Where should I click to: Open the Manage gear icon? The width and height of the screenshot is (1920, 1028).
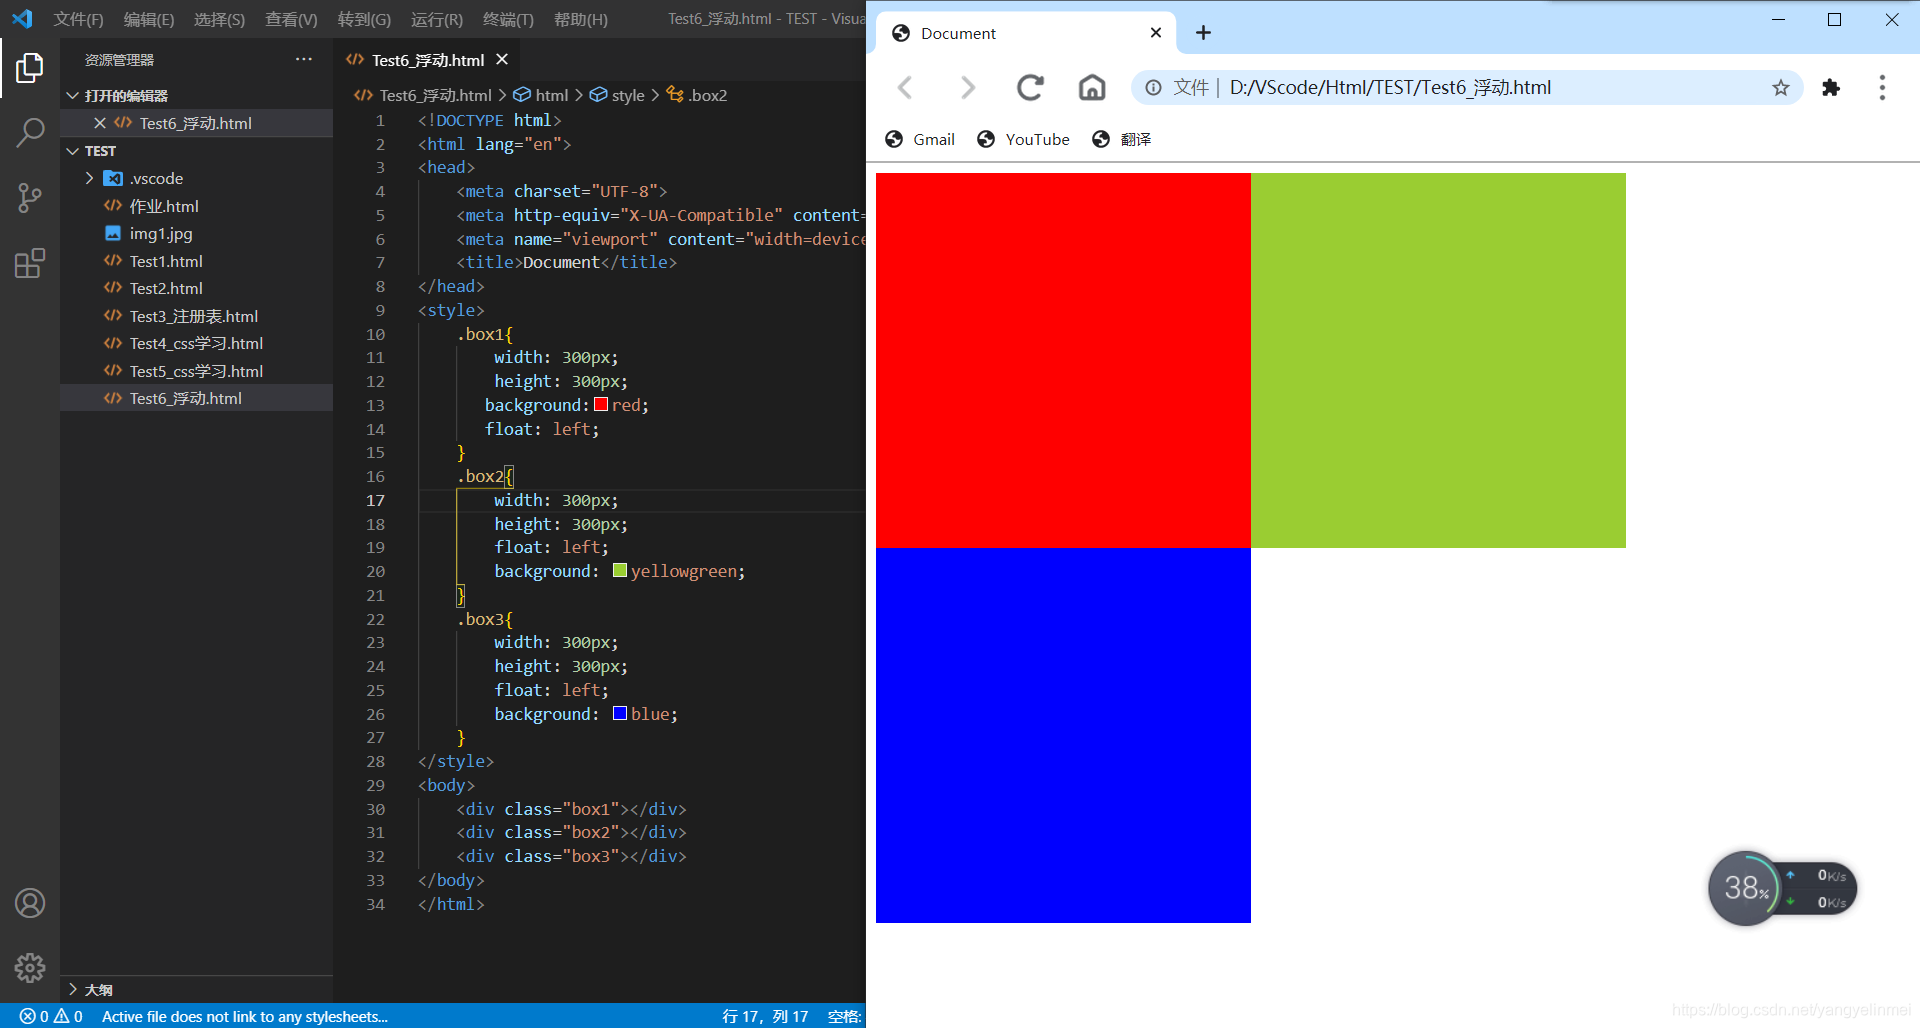(30, 967)
